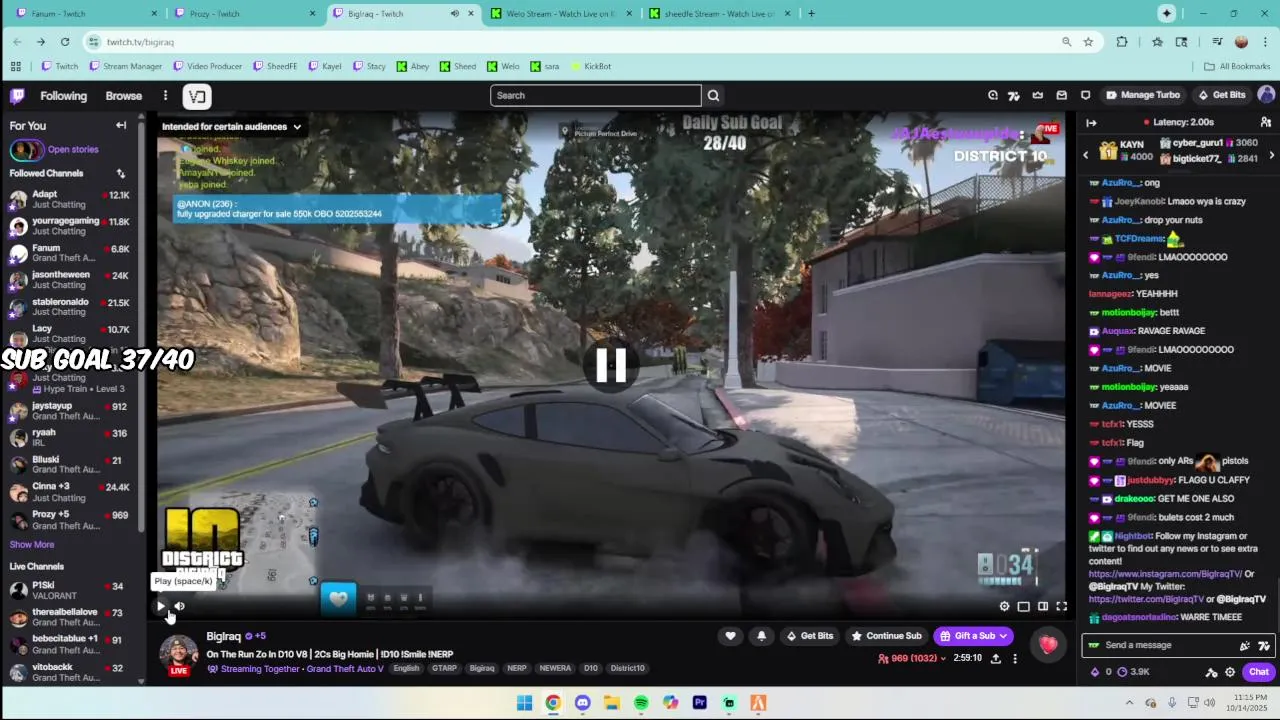
Task: Open Prime loot crown icon
Action: pos(1037,95)
